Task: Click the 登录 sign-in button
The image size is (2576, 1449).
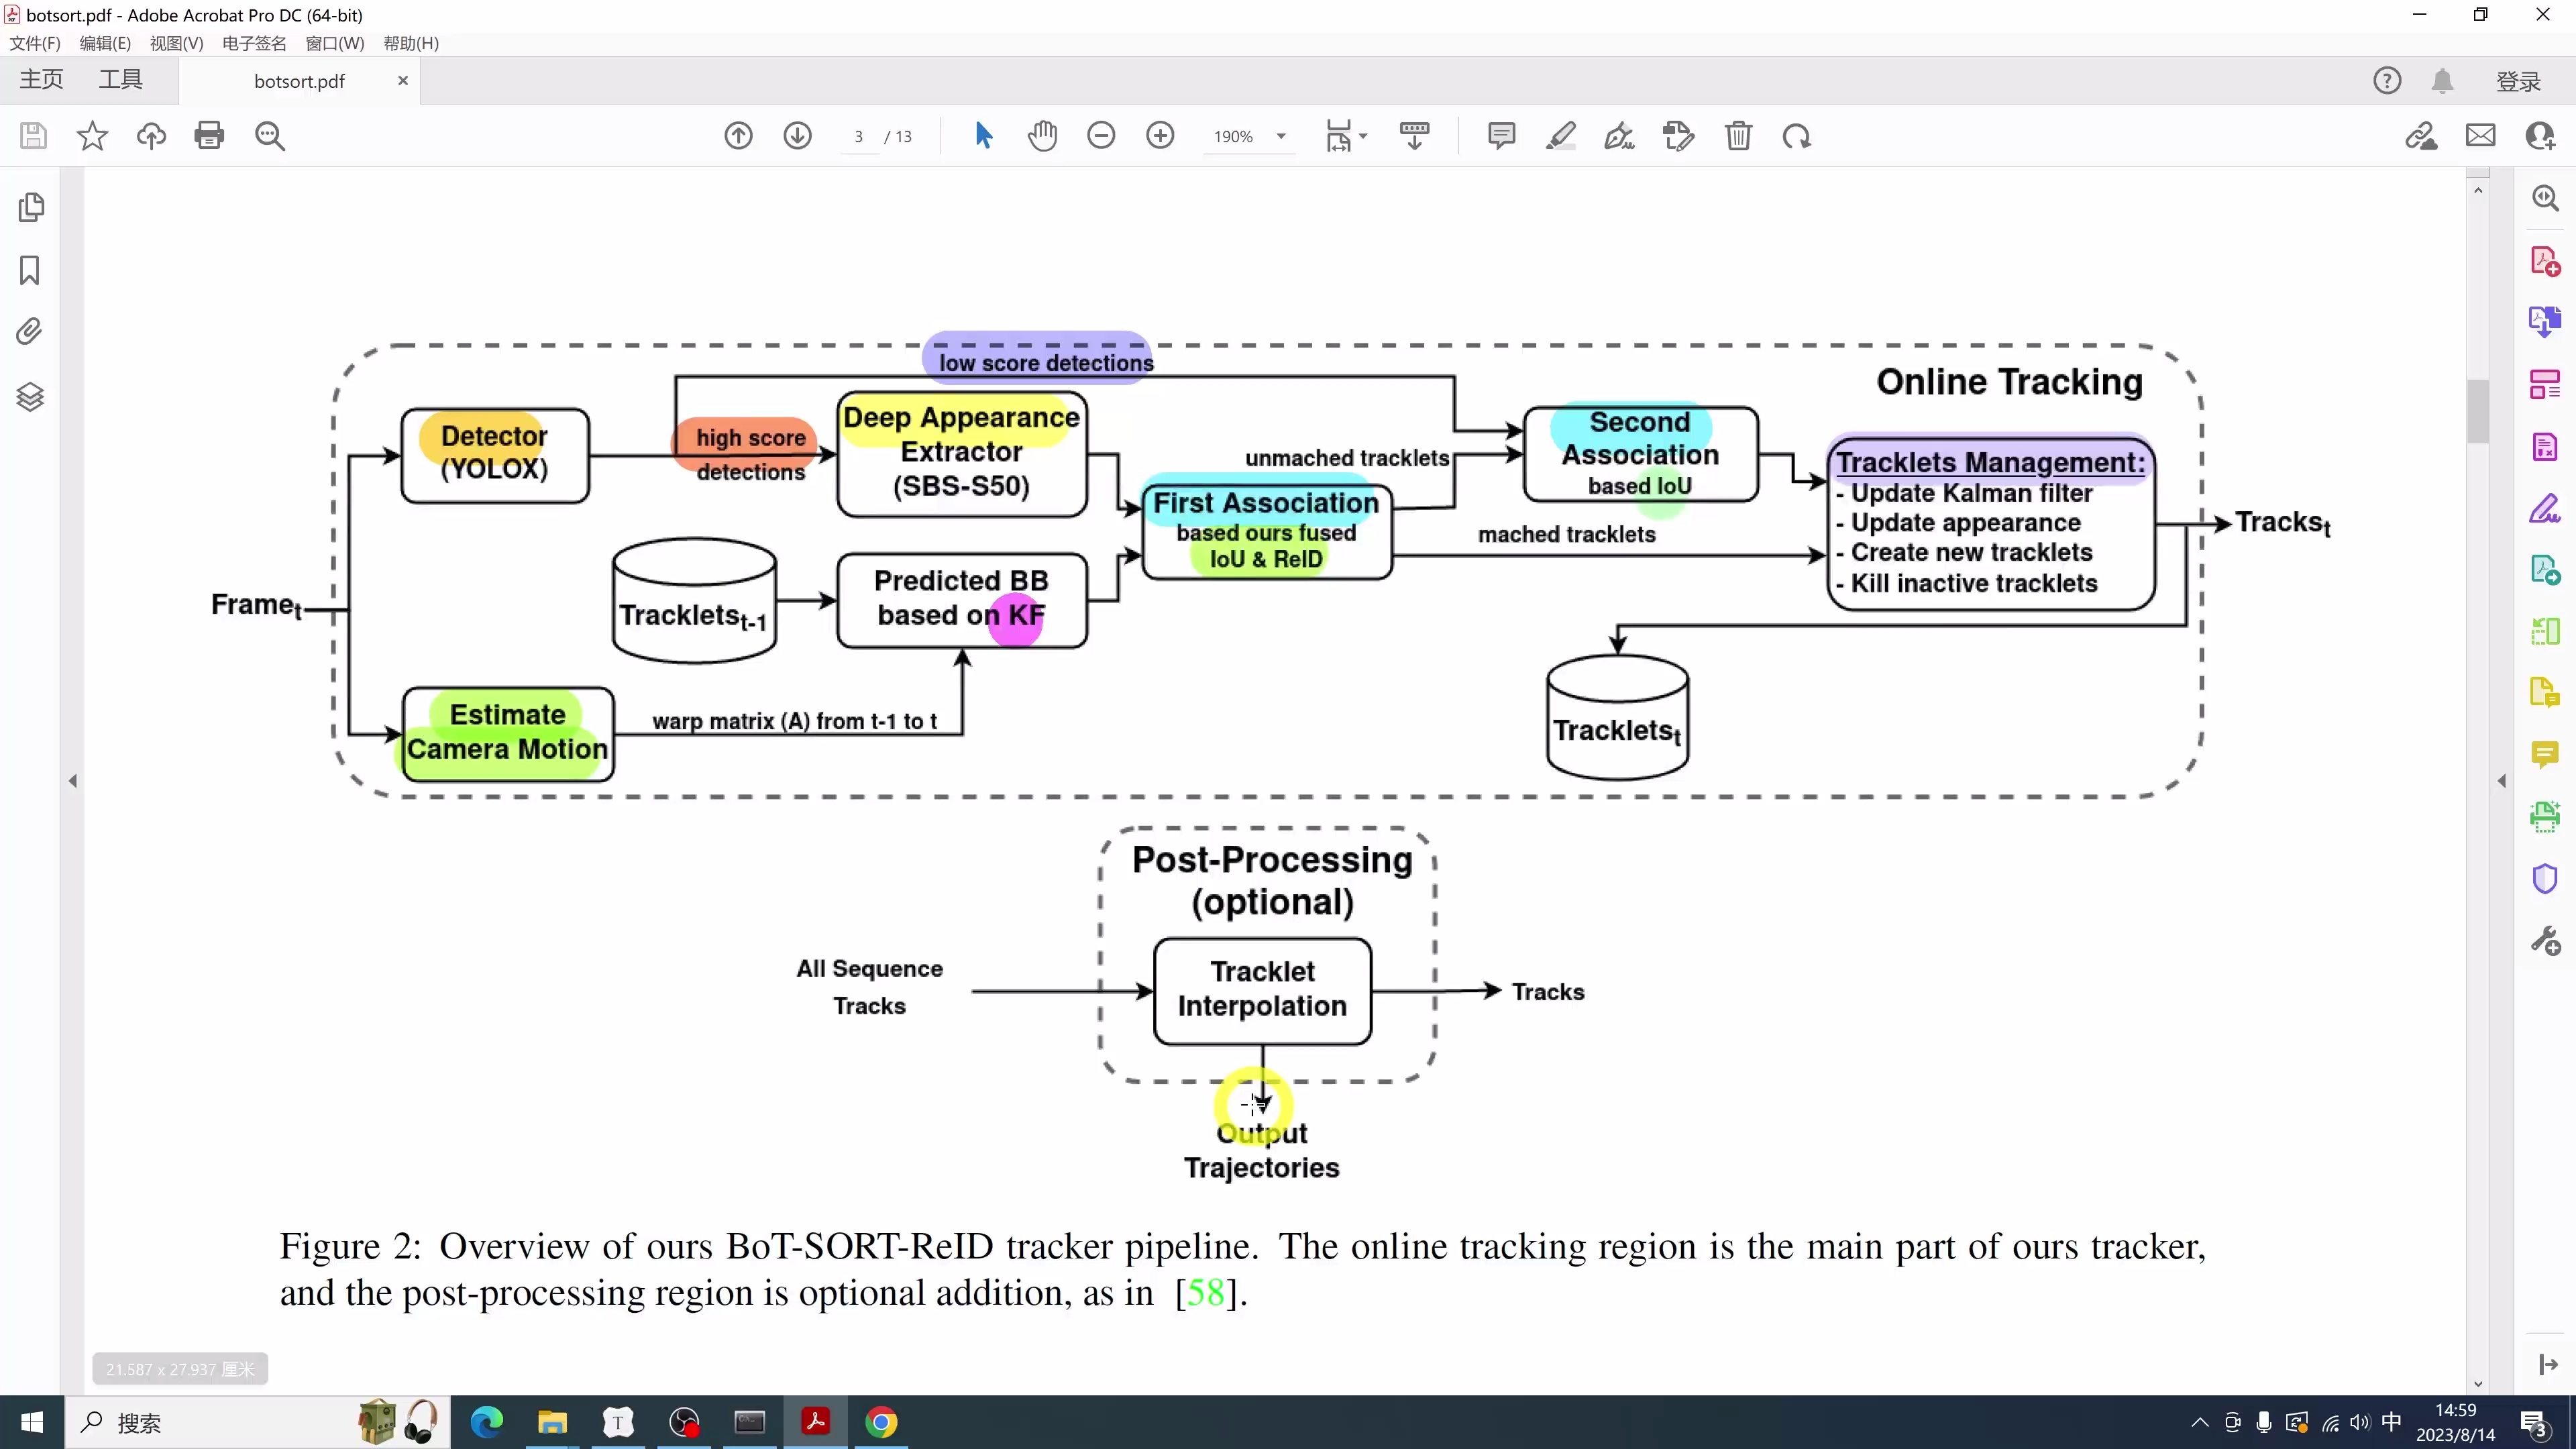Action: pyautogui.click(x=2518, y=82)
